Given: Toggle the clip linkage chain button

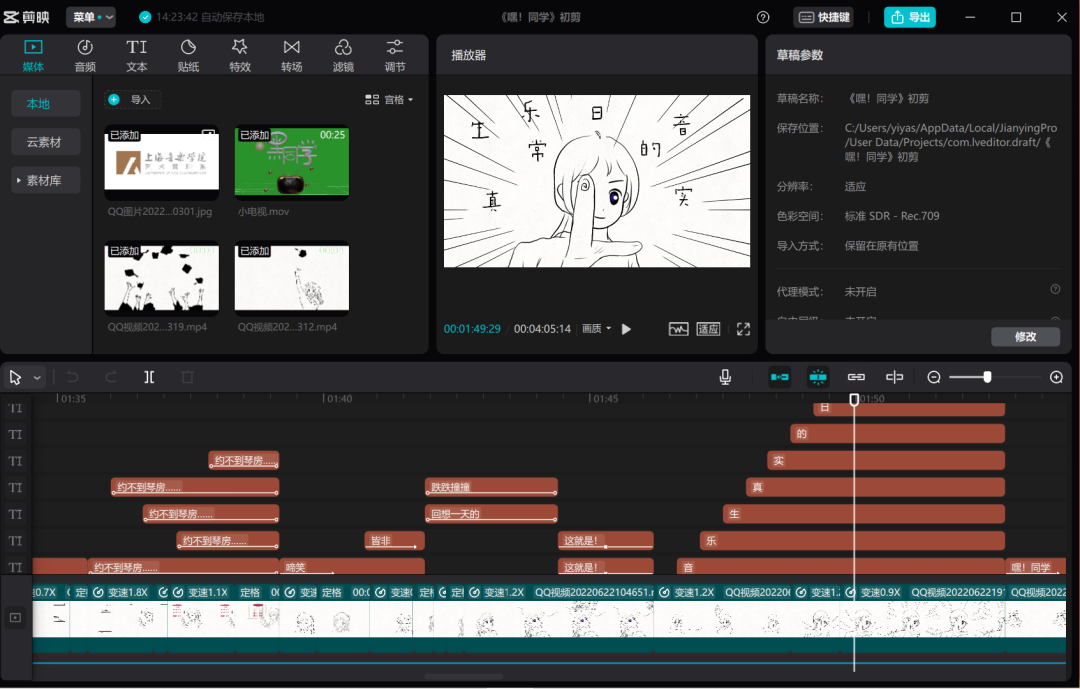Looking at the screenshot, I should click(856, 377).
